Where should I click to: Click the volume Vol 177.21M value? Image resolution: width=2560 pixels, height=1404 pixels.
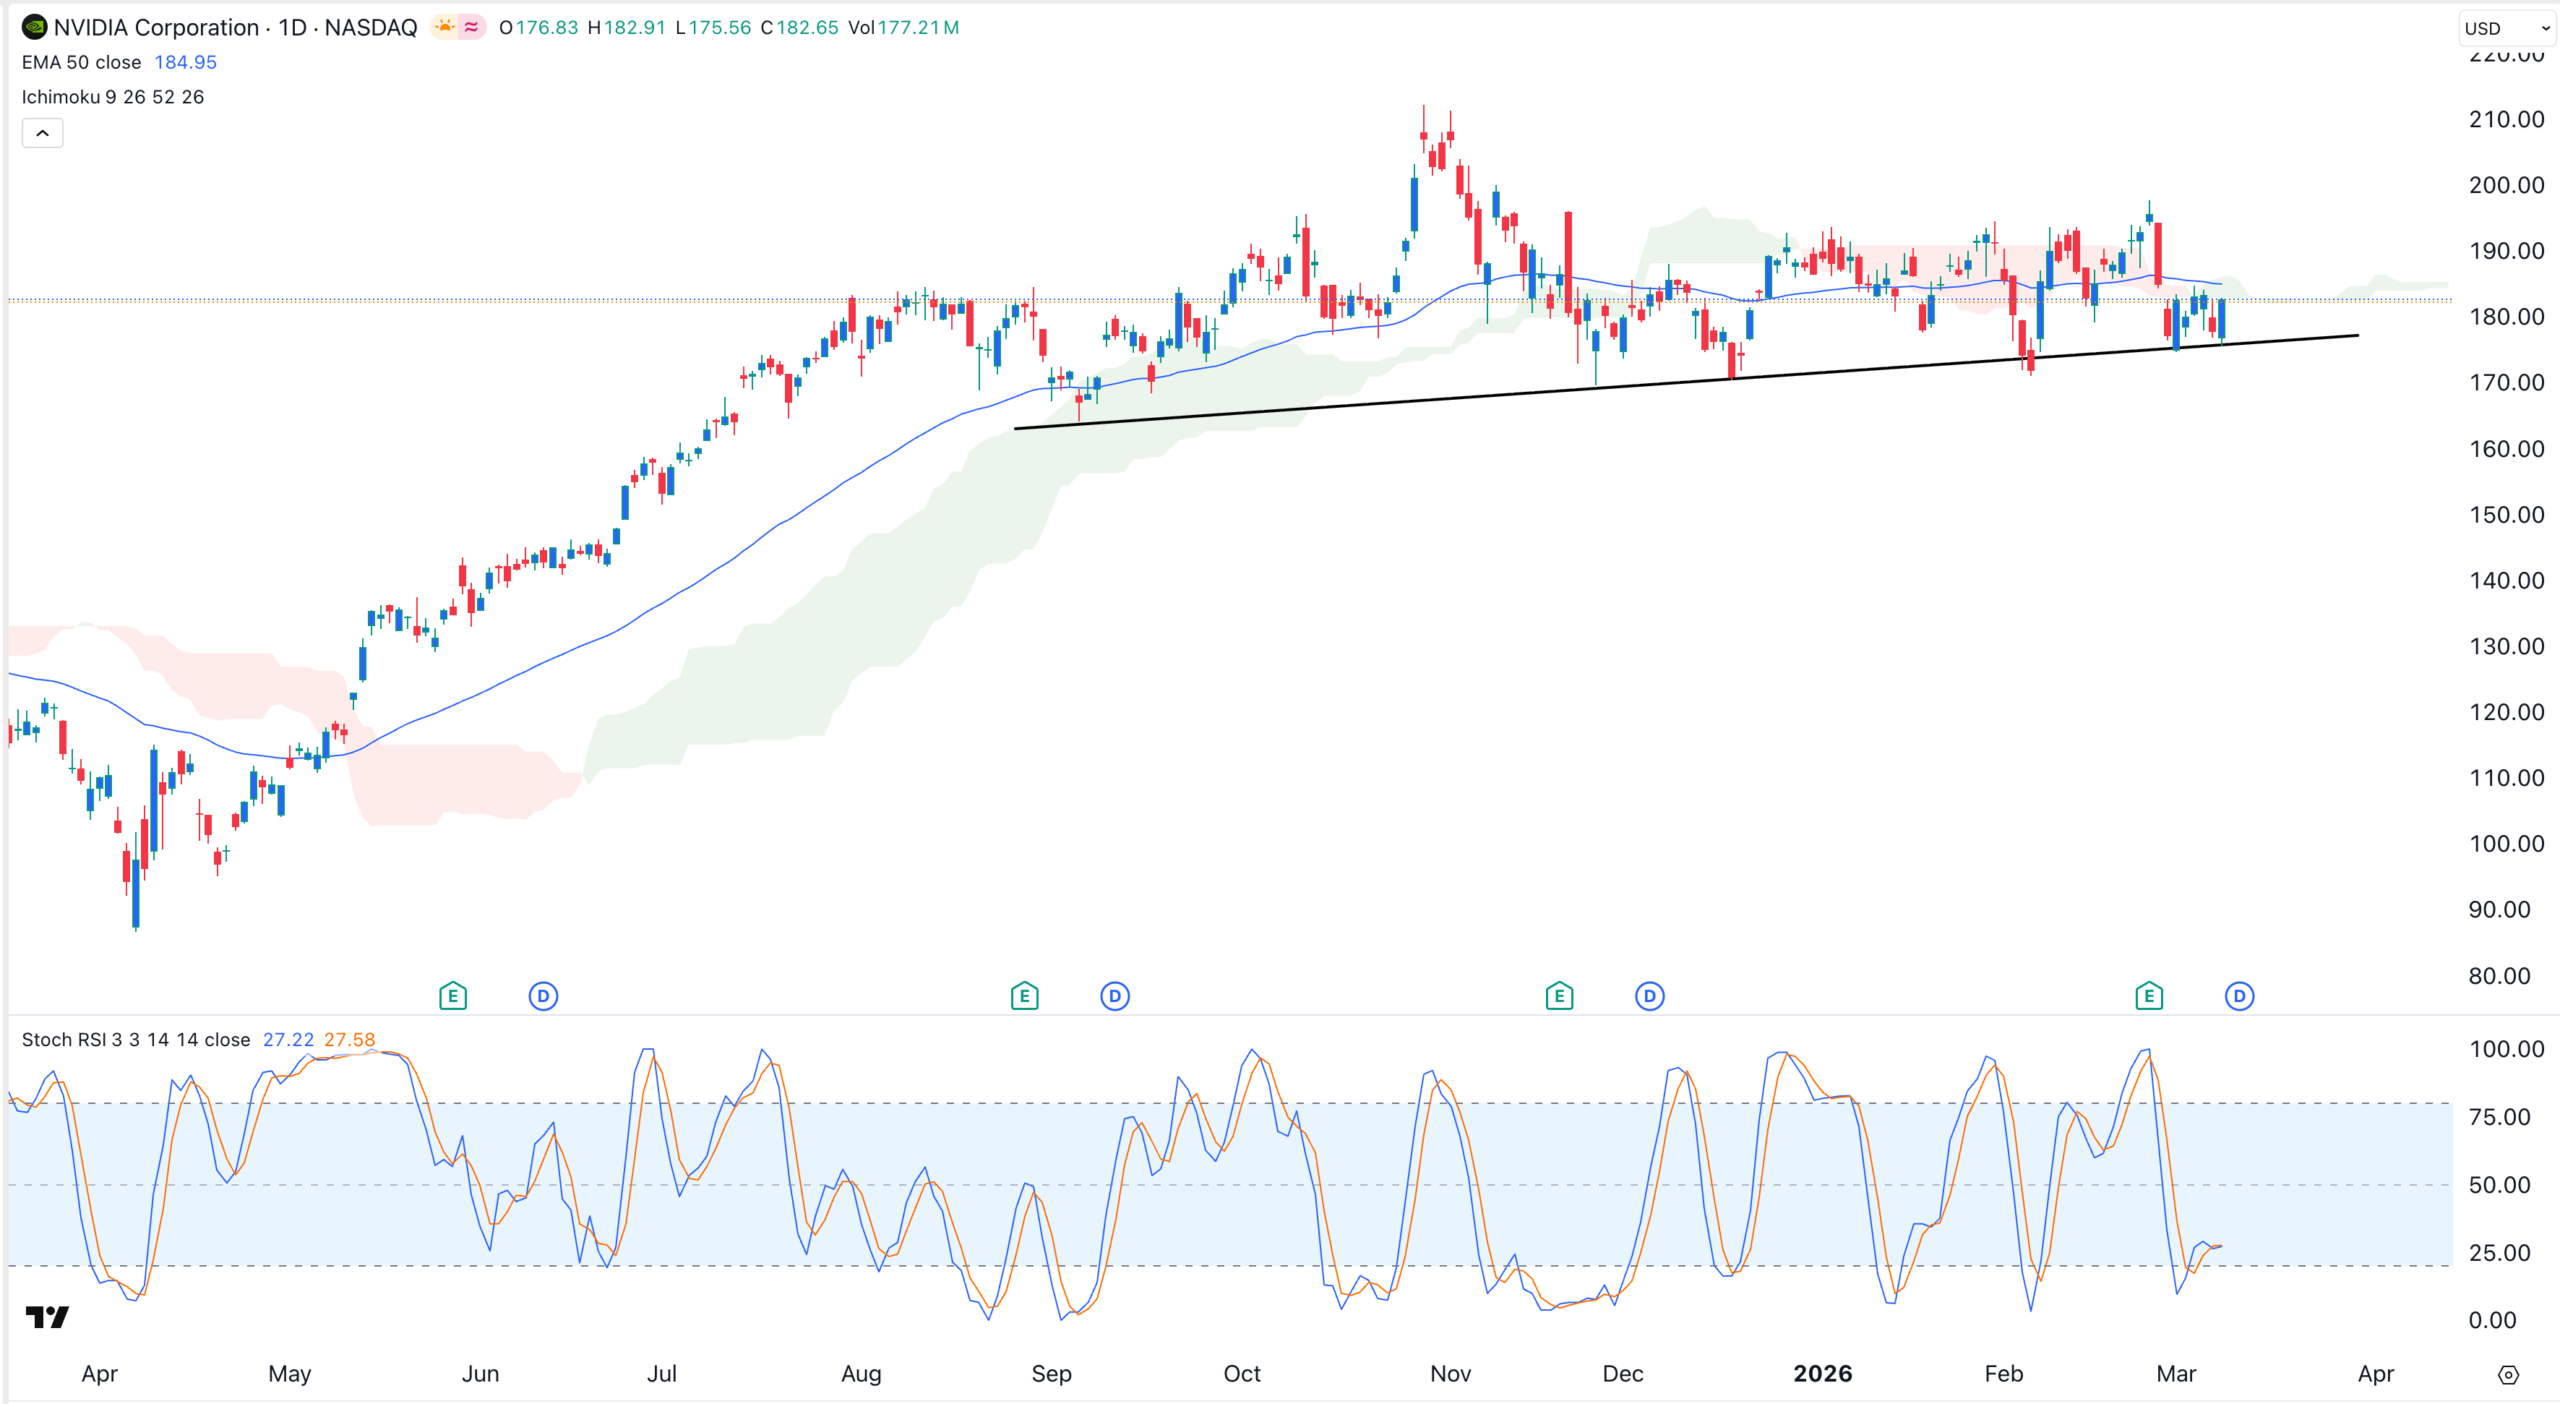(x=904, y=27)
